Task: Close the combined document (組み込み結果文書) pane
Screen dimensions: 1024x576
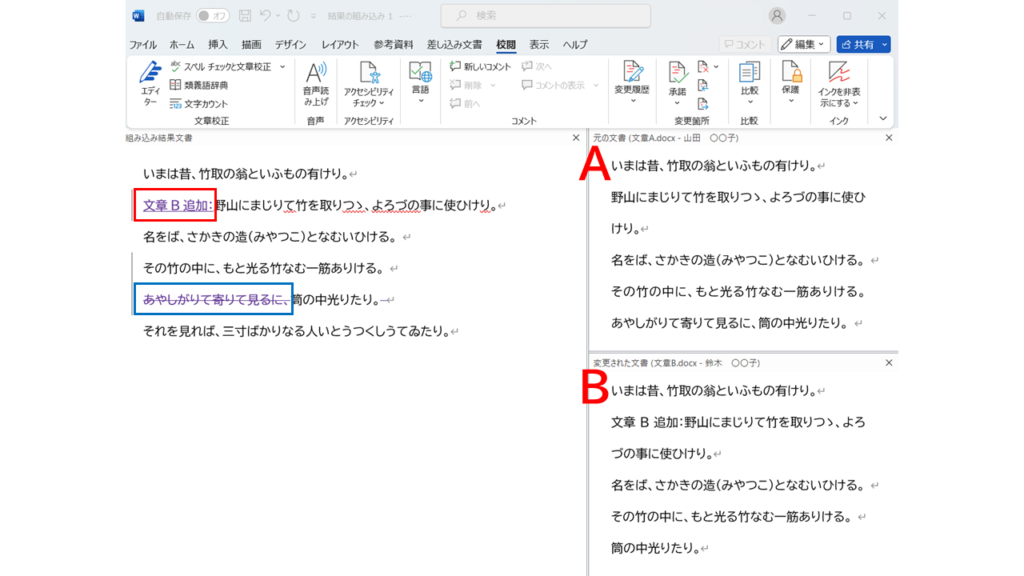Action: click(x=576, y=138)
